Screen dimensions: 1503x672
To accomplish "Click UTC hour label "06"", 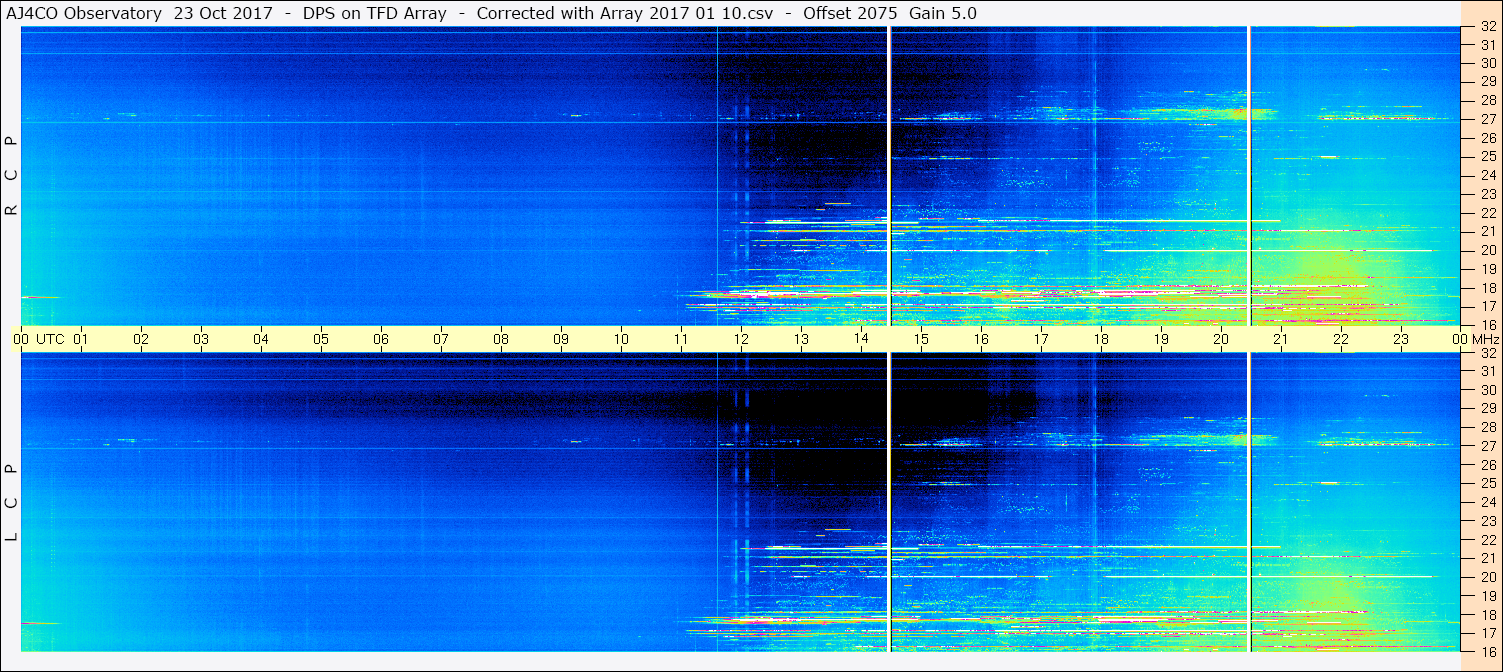I will click(x=381, y=339).
